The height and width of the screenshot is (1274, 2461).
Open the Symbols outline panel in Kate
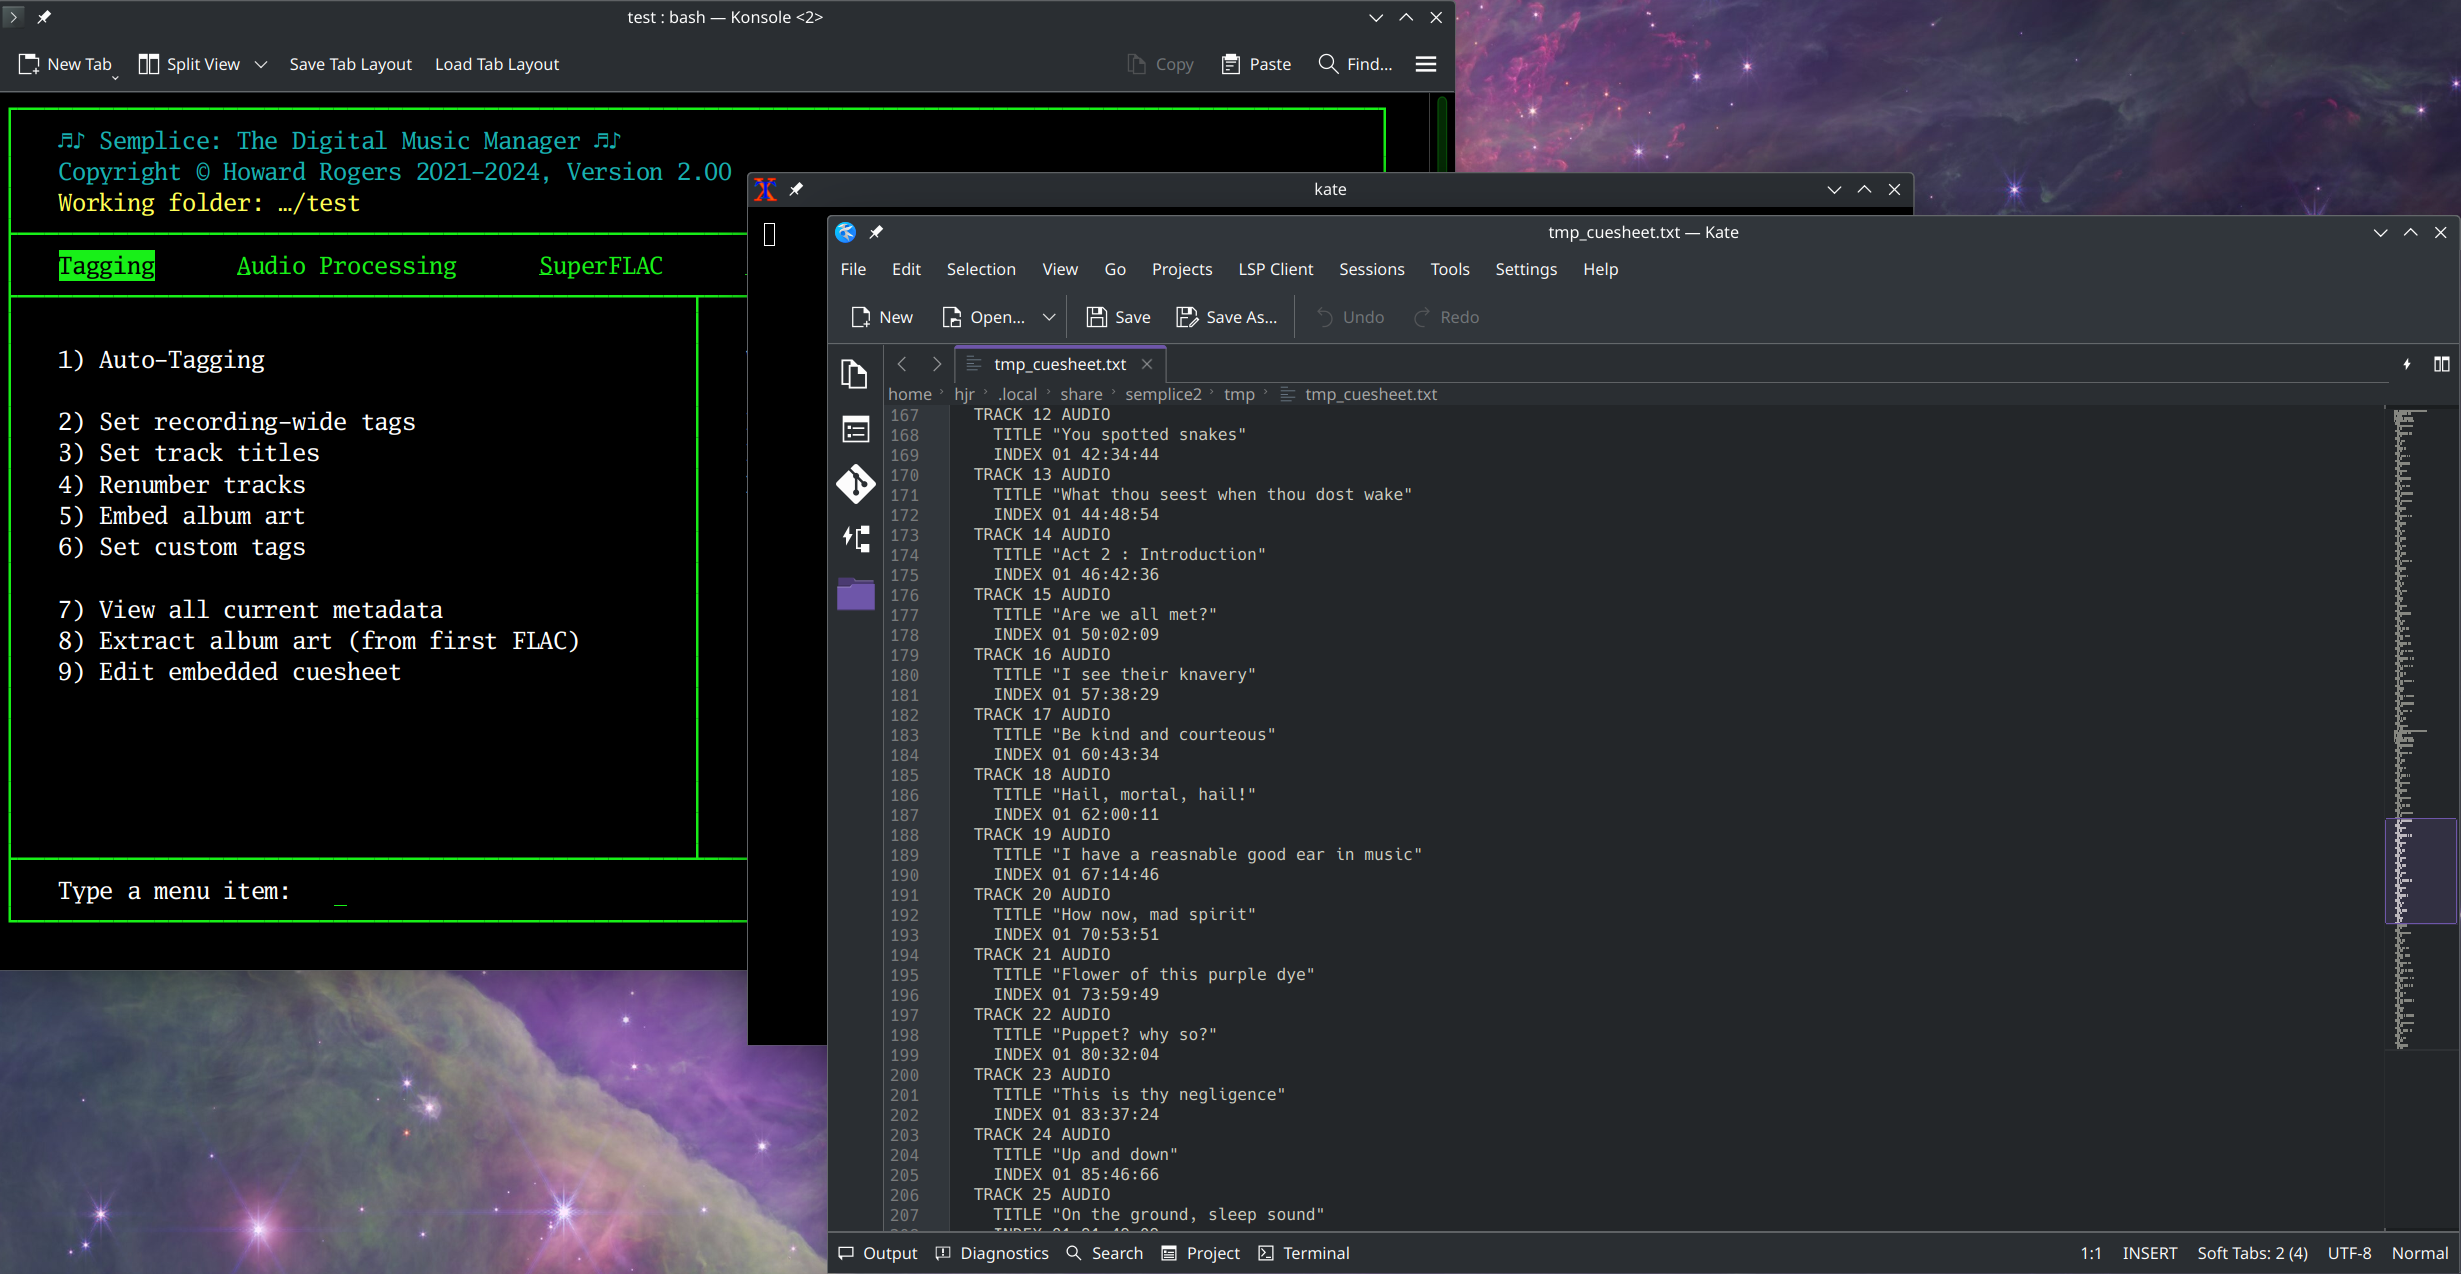855,428
